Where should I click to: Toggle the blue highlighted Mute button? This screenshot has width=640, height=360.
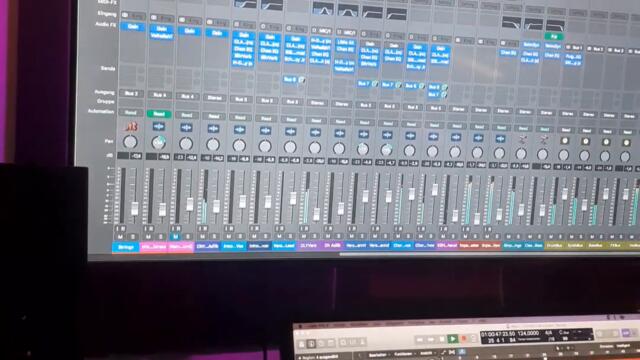click(176, 236)
